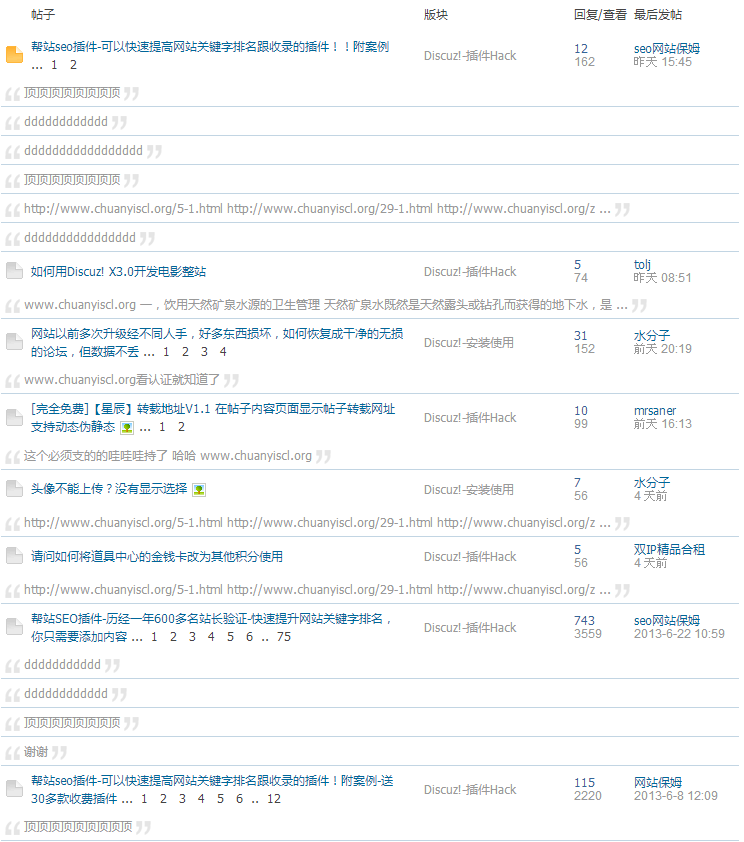Viewport: 744px width, 842px height.
Task: Click column header 帖子
Action: (43, 14)
